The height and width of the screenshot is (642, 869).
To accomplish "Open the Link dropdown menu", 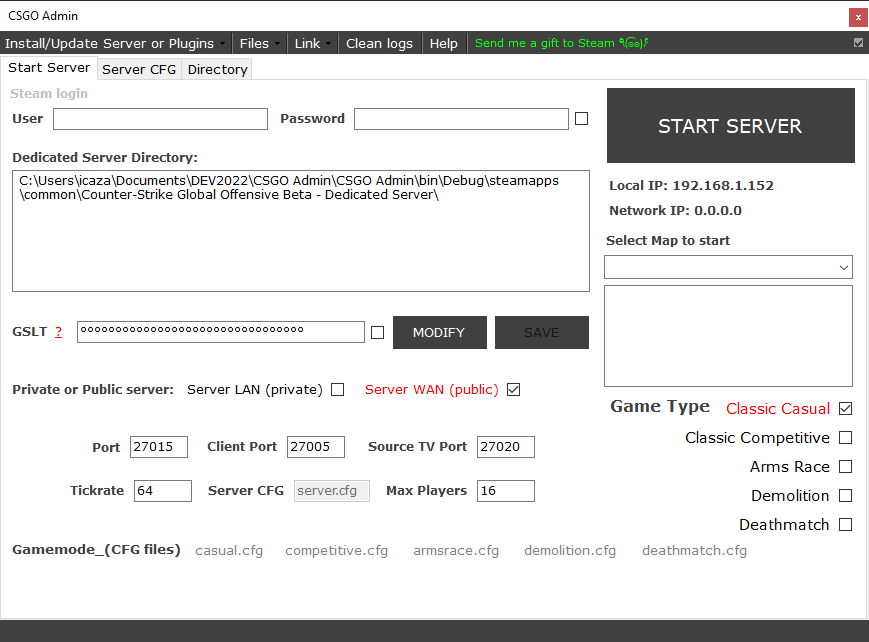I will [x=313, y=43].
